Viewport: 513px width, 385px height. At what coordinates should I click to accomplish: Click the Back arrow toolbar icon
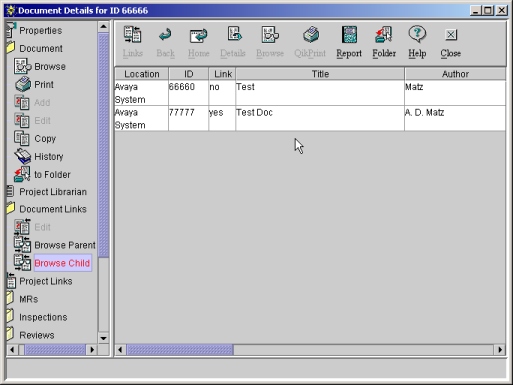click(x=165, y=35)
